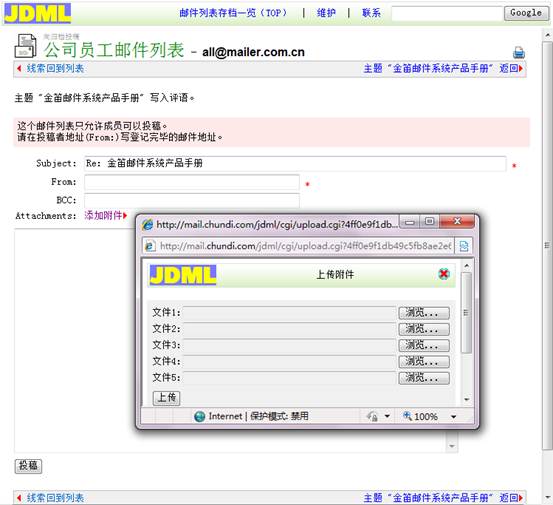
Task: Click the From address input field
Action: coord(192,182)
